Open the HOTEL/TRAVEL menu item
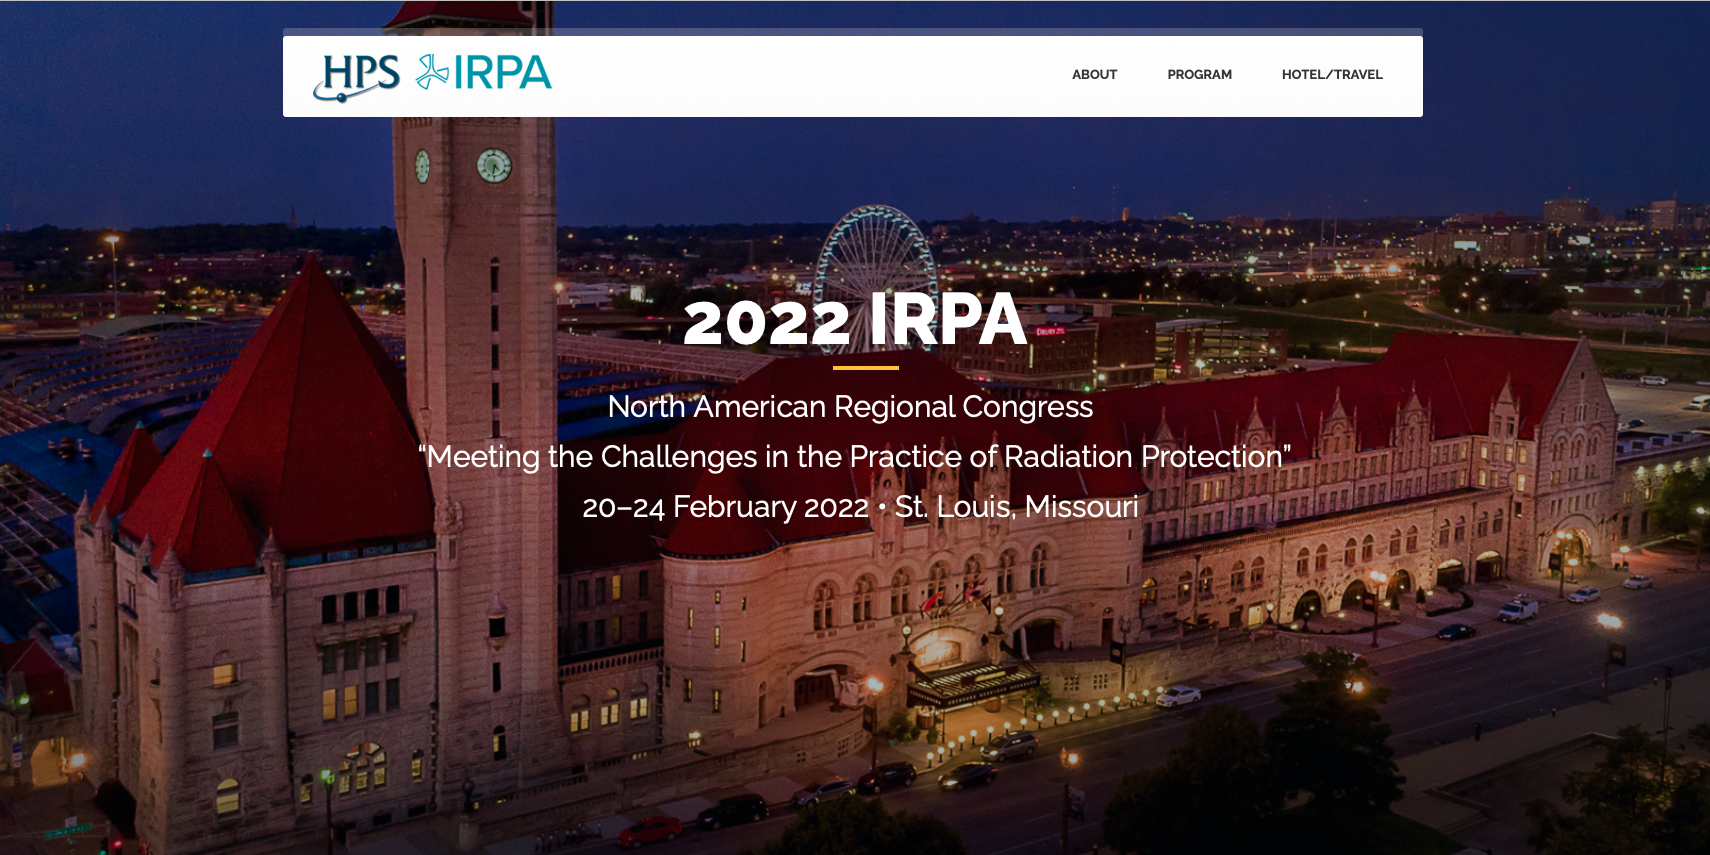Image resolution: width=1710 pixels, height=855 pixels. (x=1332, y=75)
